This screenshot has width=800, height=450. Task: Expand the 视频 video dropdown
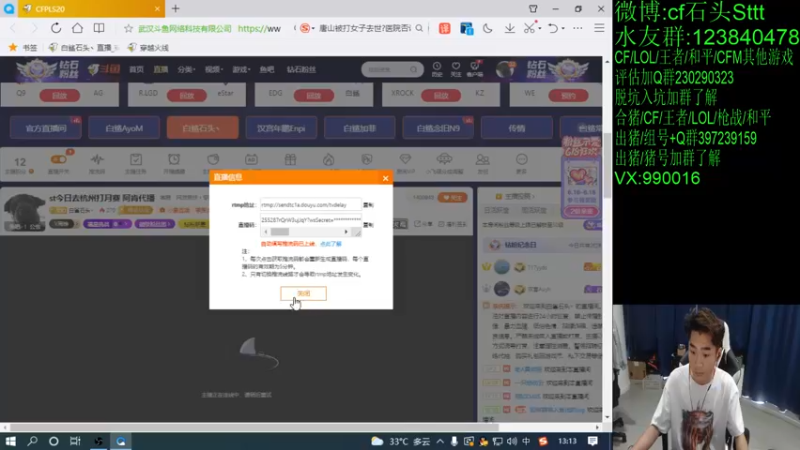click(x=214, y=69)
